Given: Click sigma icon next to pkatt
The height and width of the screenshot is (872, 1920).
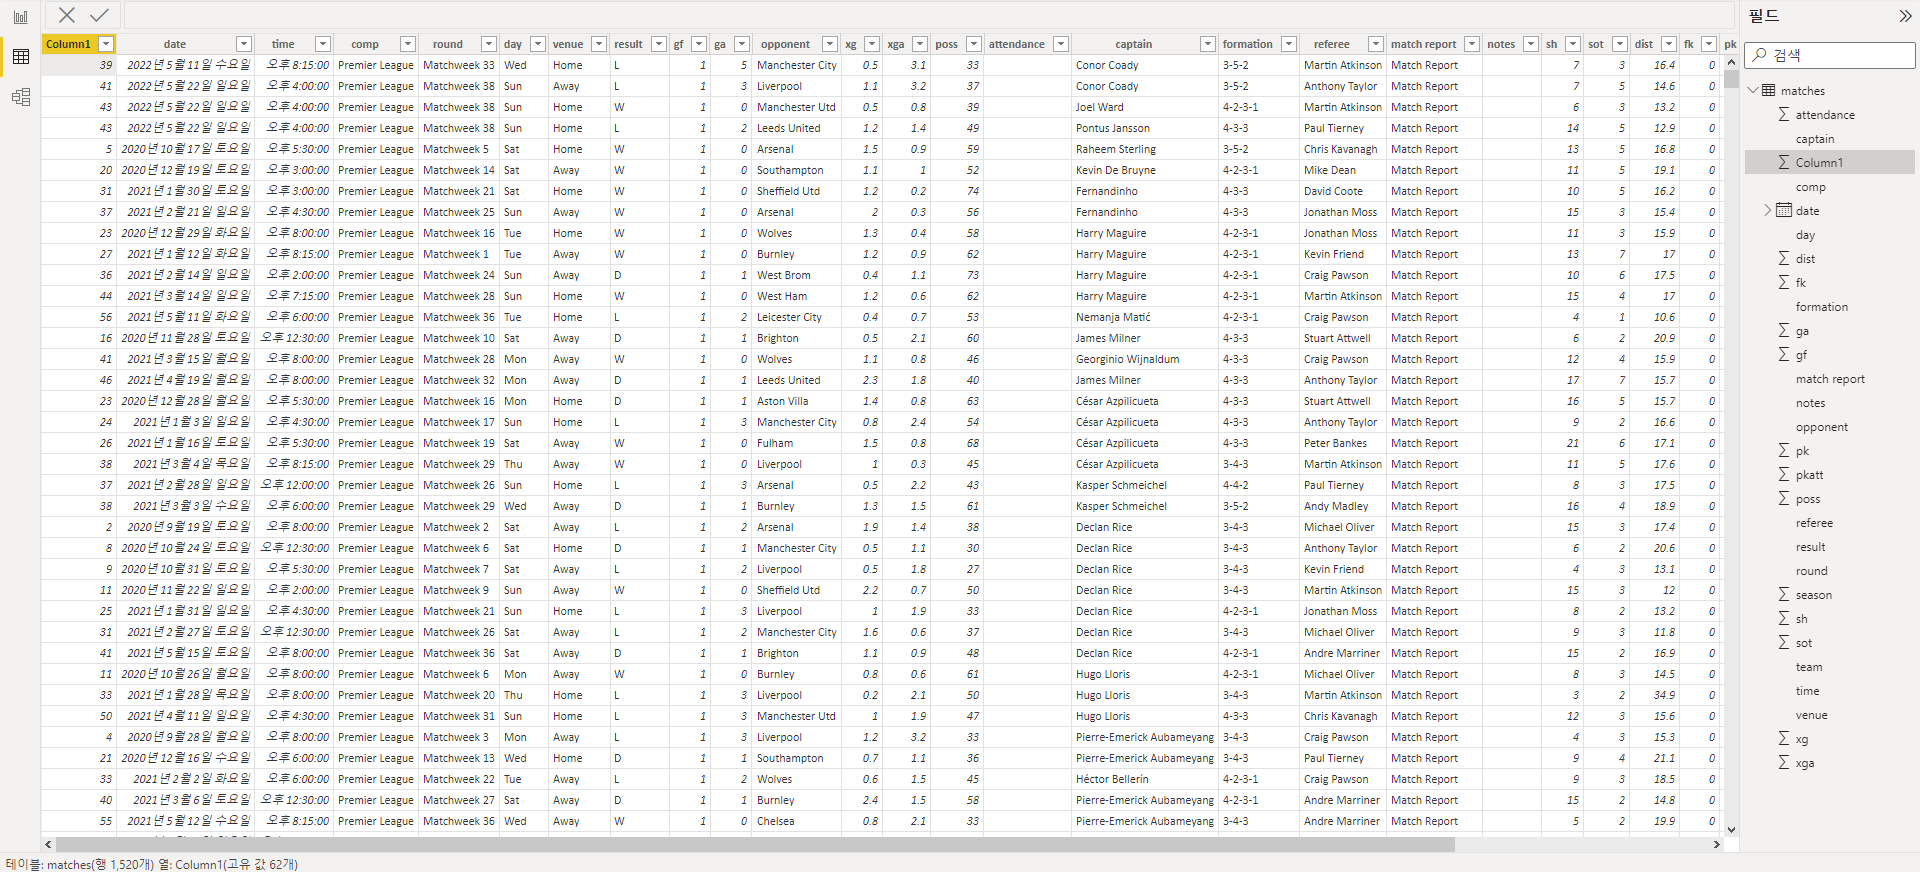Looking at the screenshot, I should [x=1784, y=475].
